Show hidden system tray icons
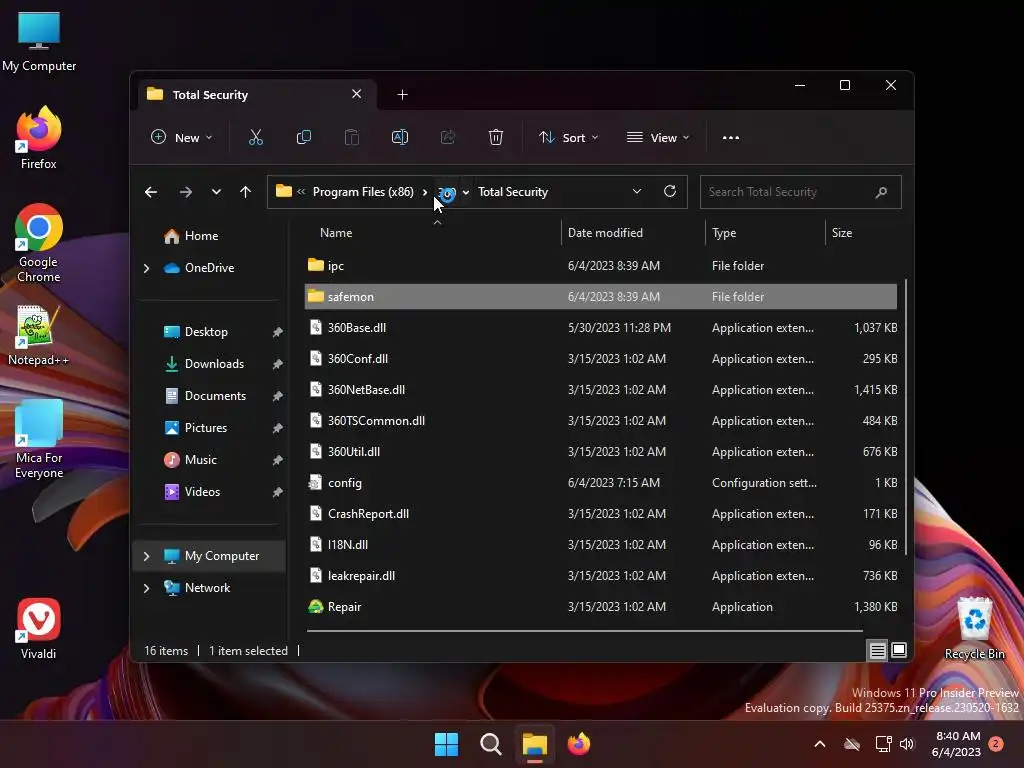Screen dimensions: 1024x768 (x=820, y=744)
